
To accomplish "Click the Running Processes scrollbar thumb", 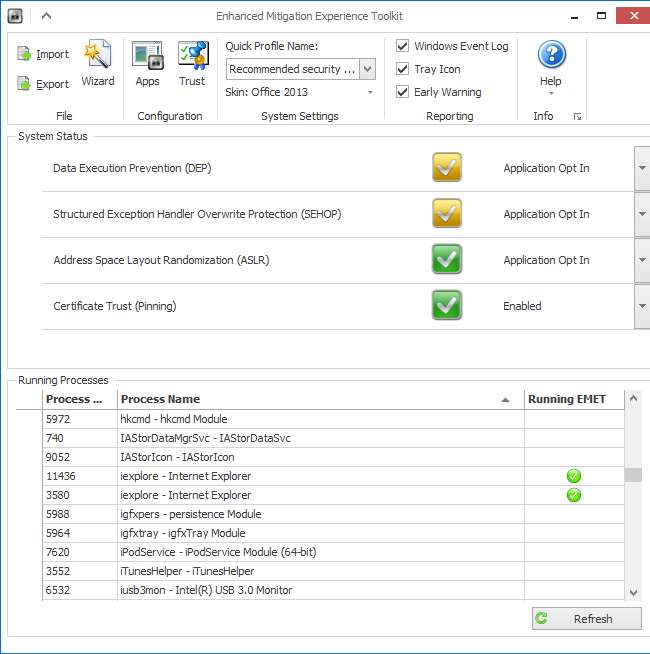I will click(633, 476).
